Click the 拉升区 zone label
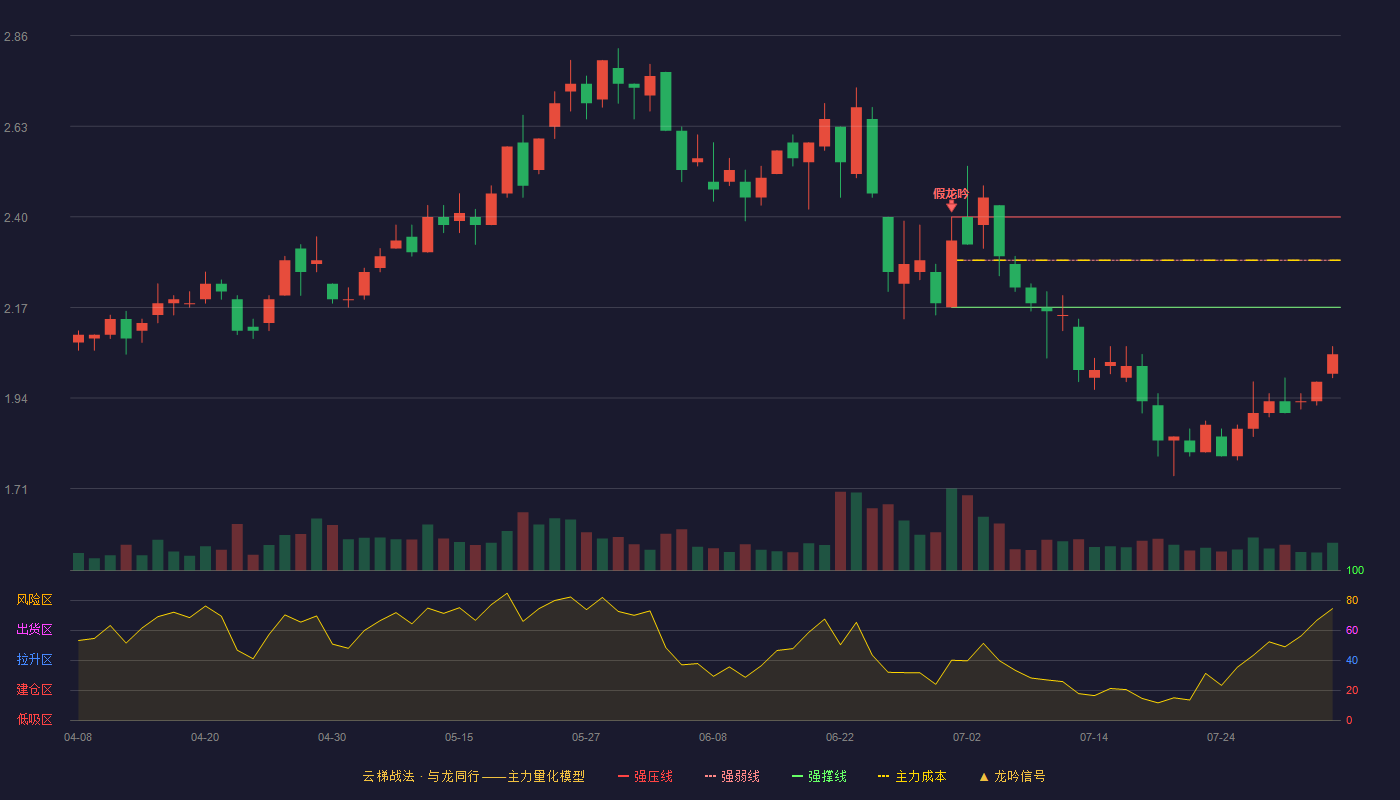Viewport: 1400px width, 800px height. pyautogui.click(x=34, y=660)
